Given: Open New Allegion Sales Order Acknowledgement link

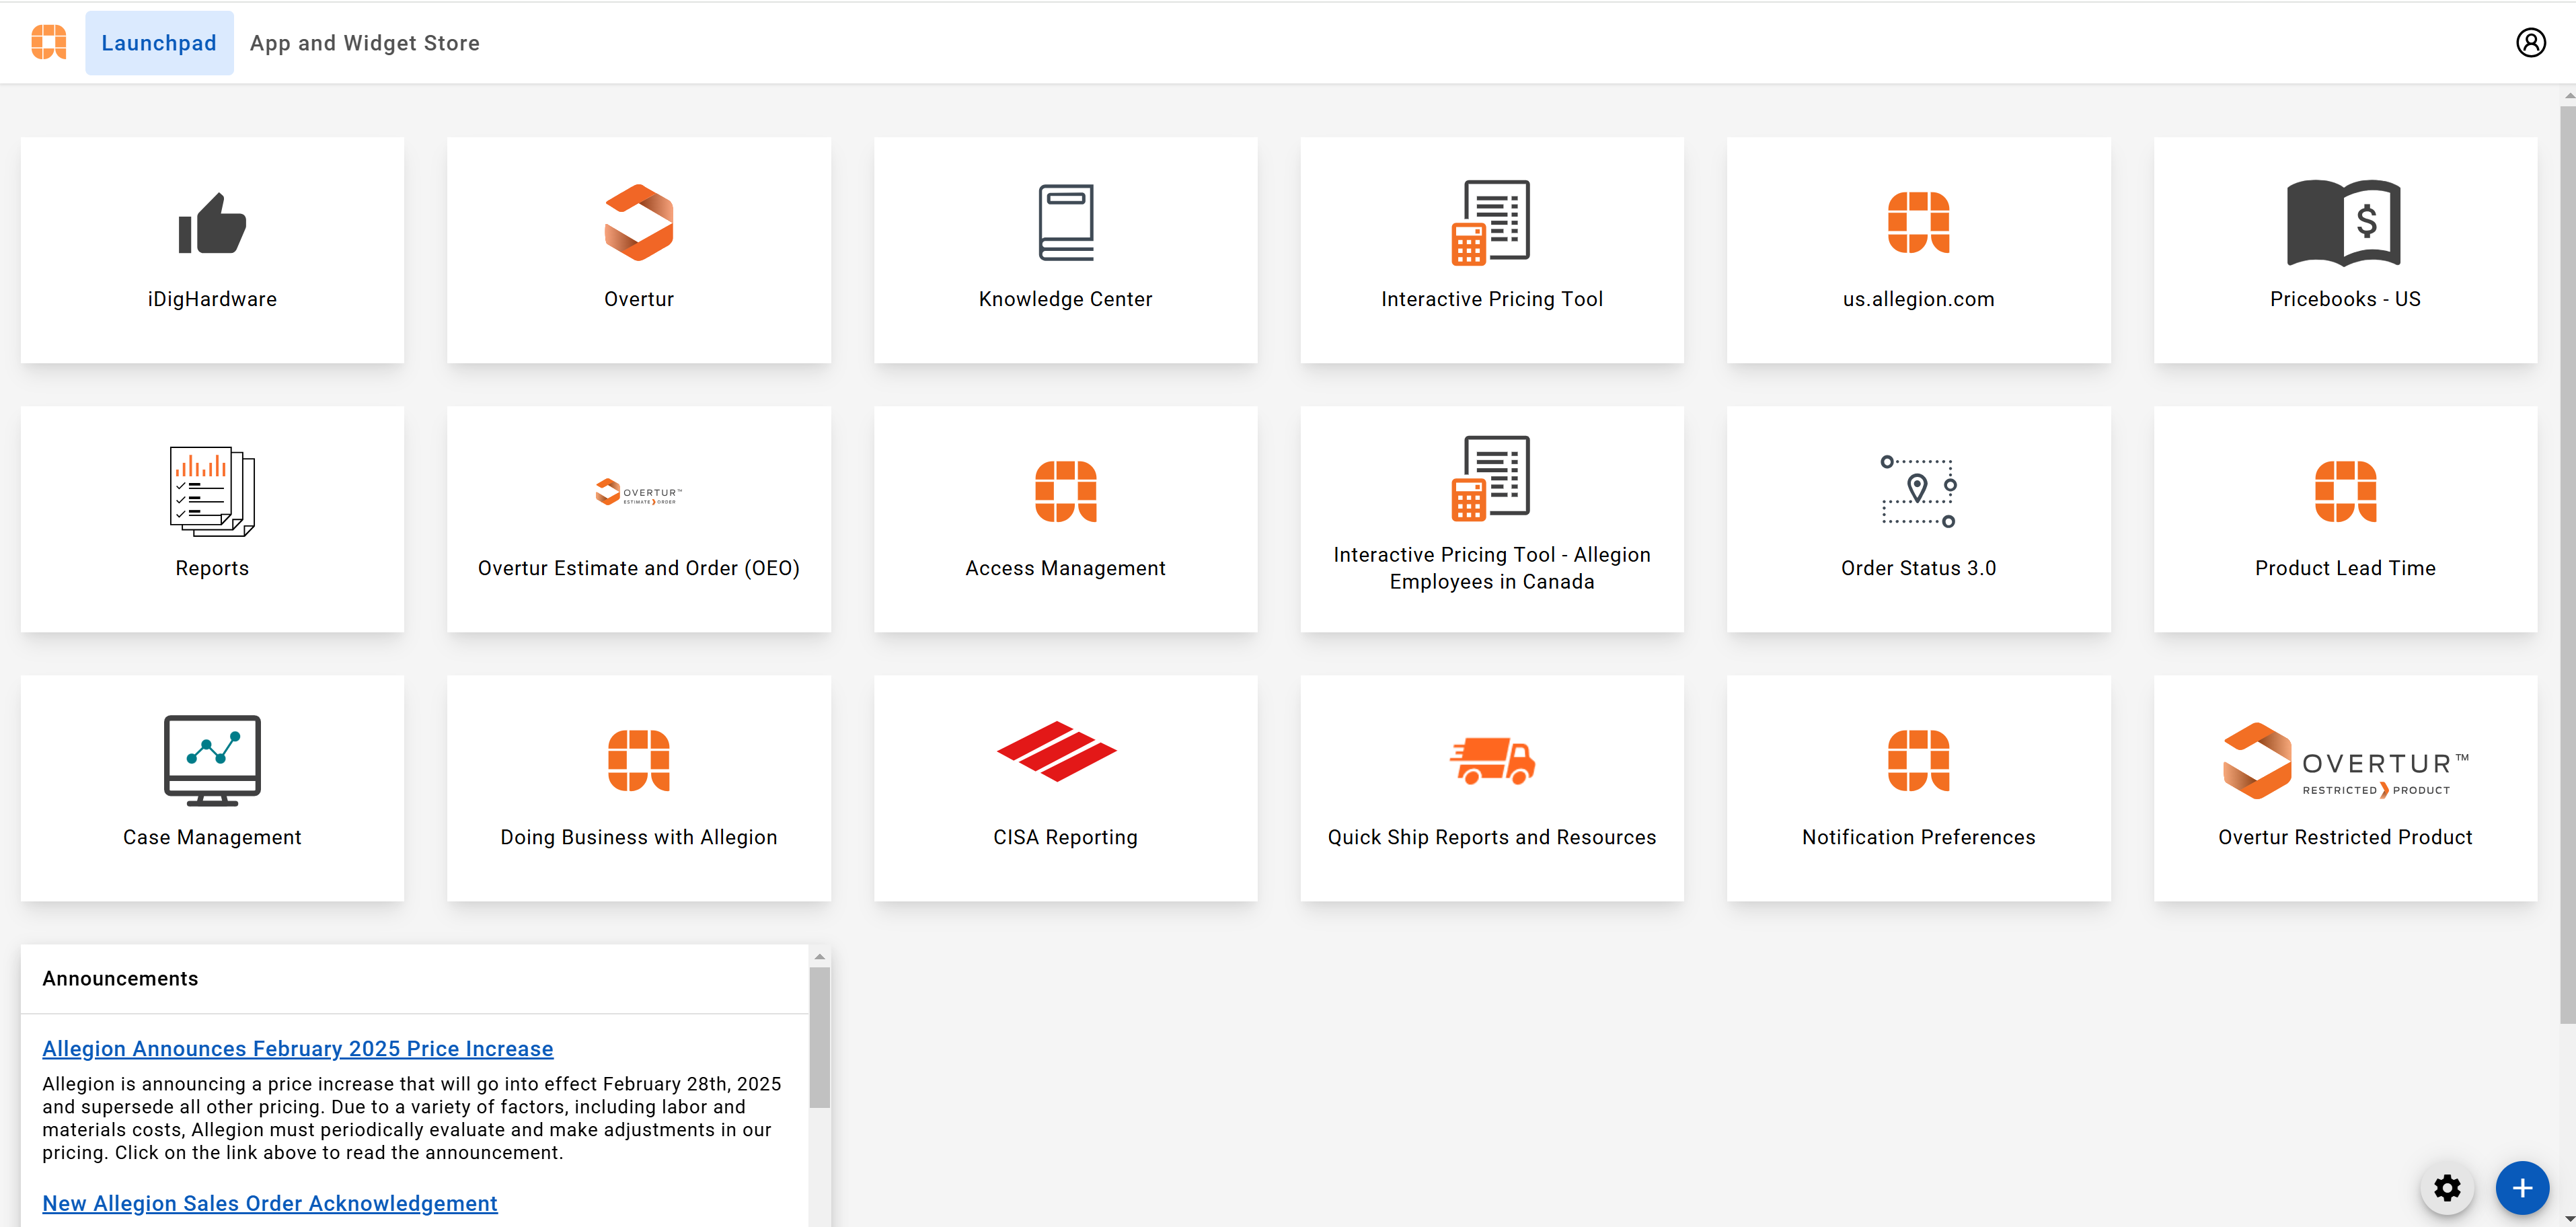Looking at the screenshot, I should (x=269, y=1203).
